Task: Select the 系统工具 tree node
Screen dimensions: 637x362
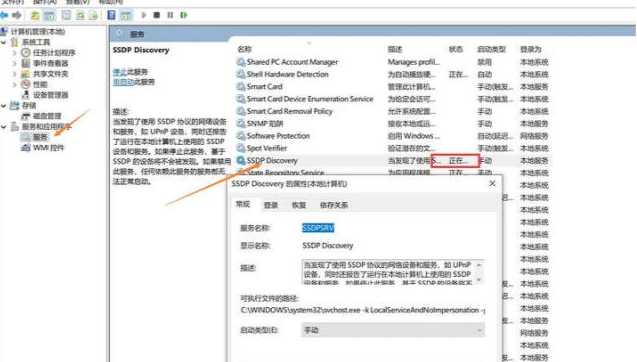Action: (x=36, y=42)
